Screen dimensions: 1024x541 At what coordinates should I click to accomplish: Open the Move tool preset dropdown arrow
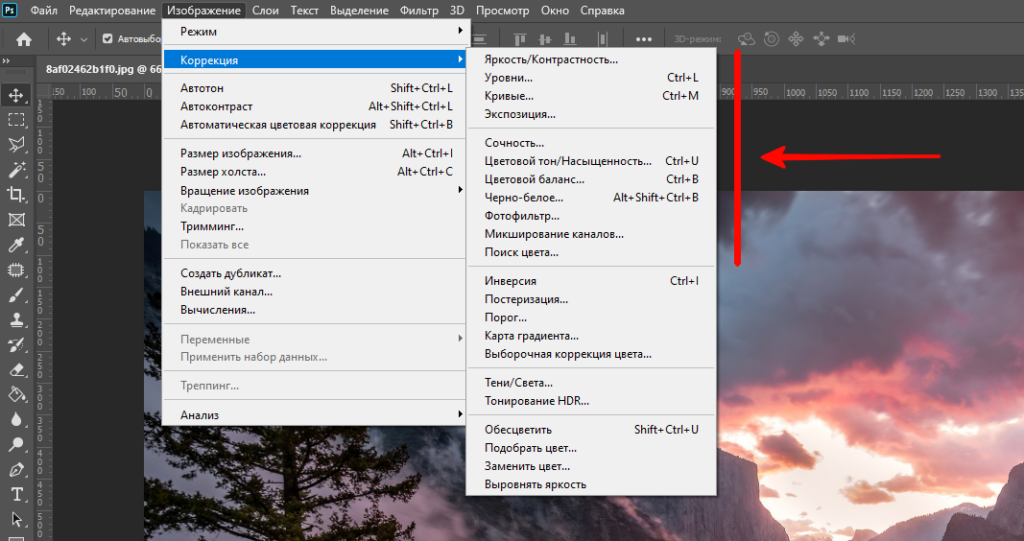84,39
